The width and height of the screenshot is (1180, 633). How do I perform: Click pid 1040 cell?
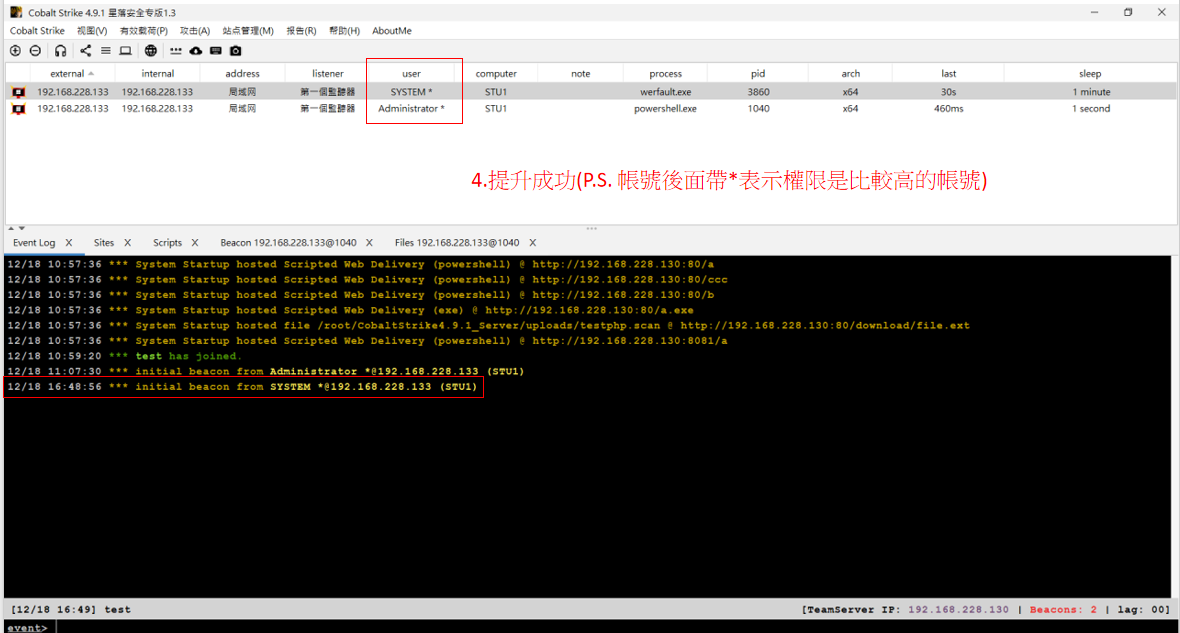(x=758, y=108)
